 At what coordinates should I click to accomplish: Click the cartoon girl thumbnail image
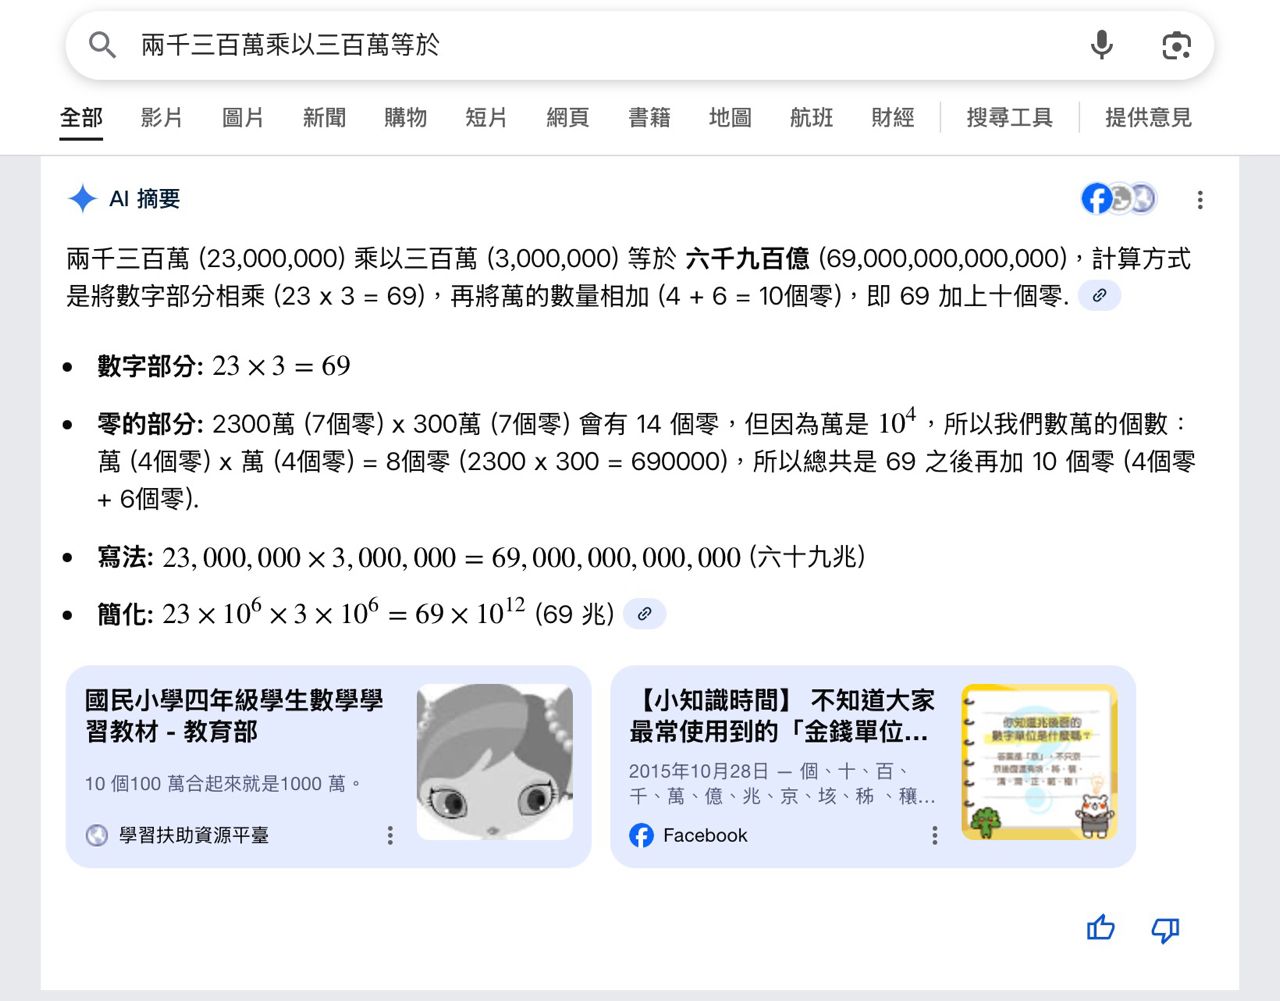[494, 762]
